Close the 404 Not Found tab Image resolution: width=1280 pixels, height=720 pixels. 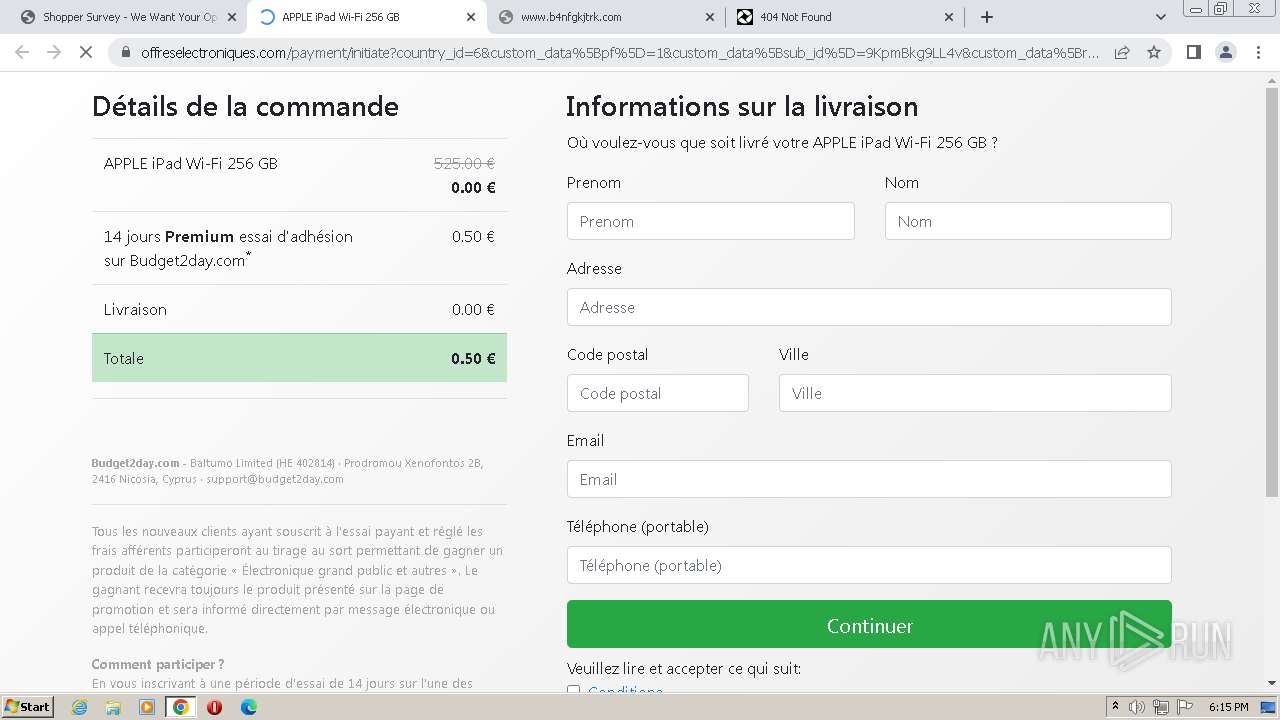click(x=949, y=17)
